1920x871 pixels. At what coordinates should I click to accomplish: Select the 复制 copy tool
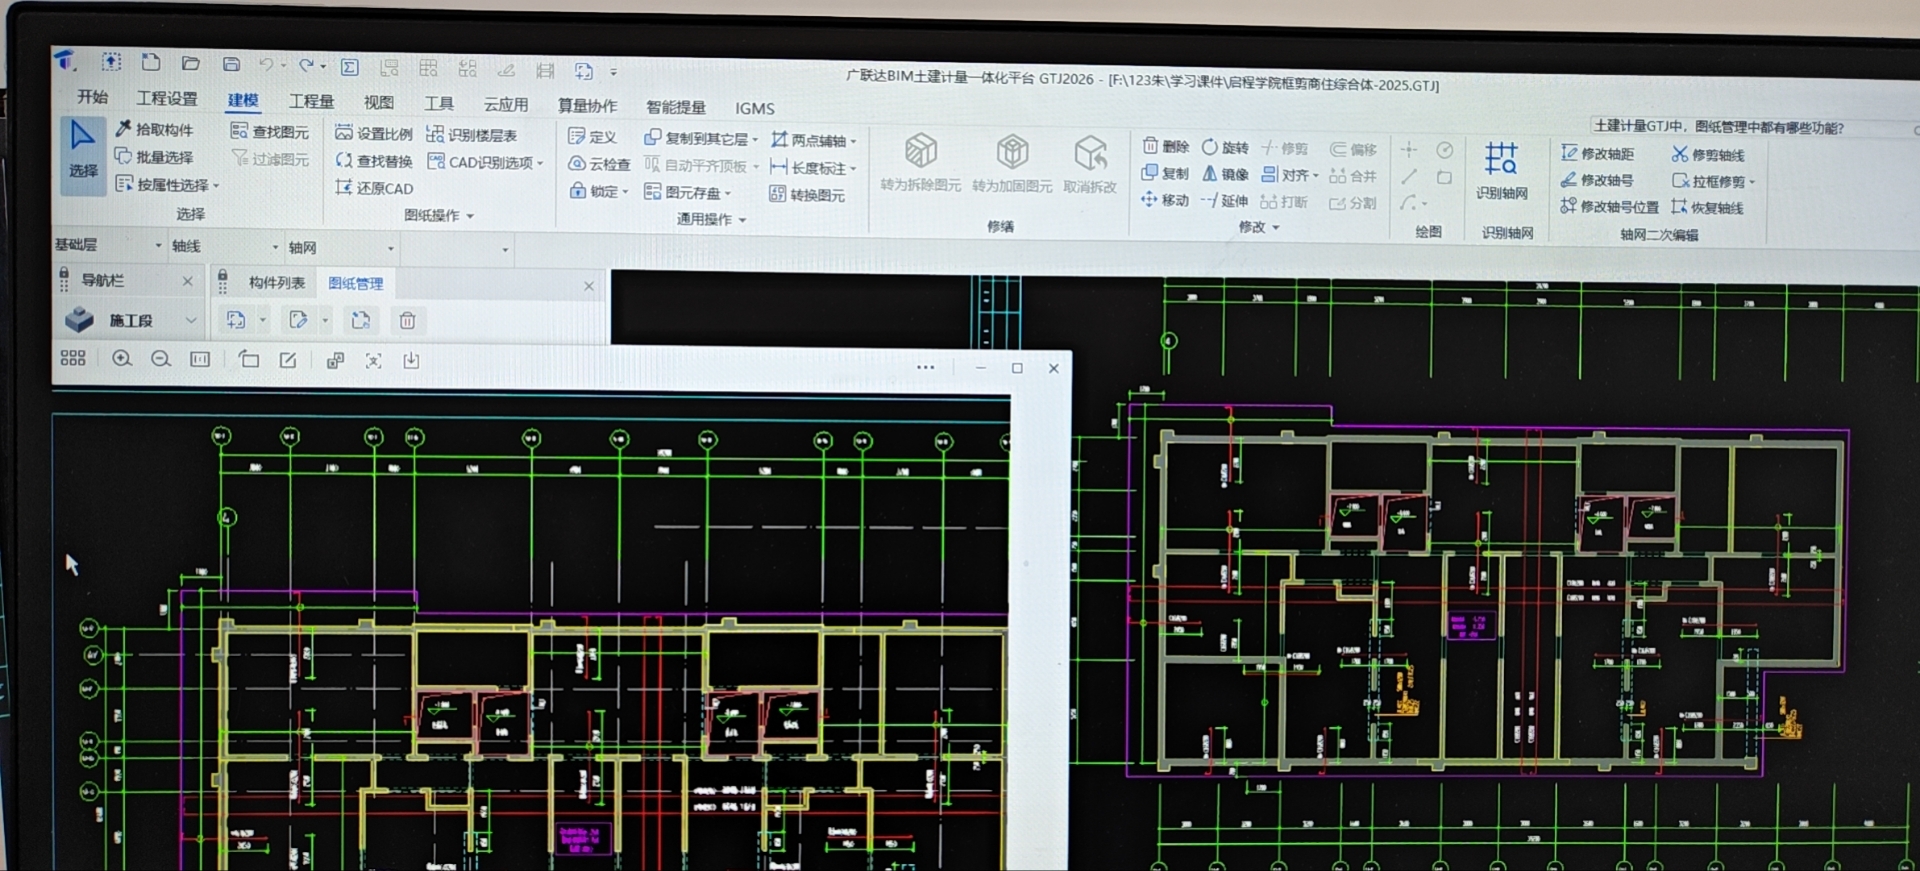pos(1166,173)
